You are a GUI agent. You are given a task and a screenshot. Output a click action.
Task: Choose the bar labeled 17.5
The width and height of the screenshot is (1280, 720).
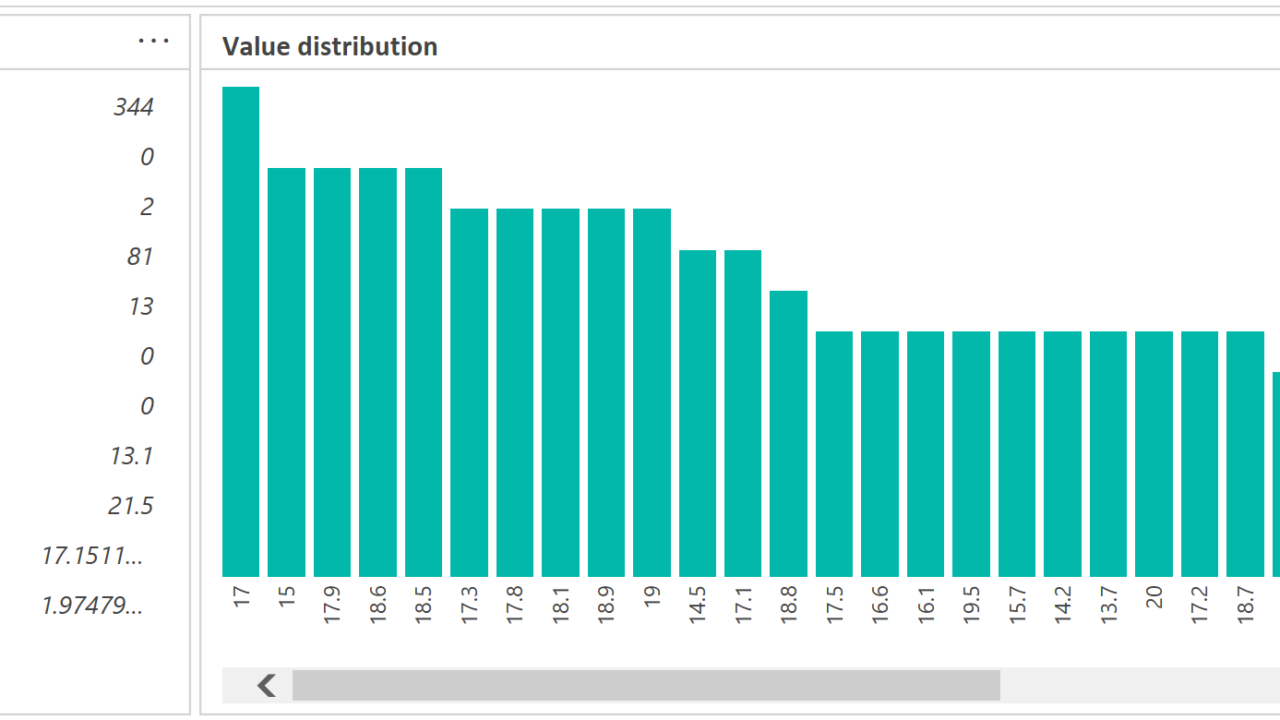click(834, 454)
